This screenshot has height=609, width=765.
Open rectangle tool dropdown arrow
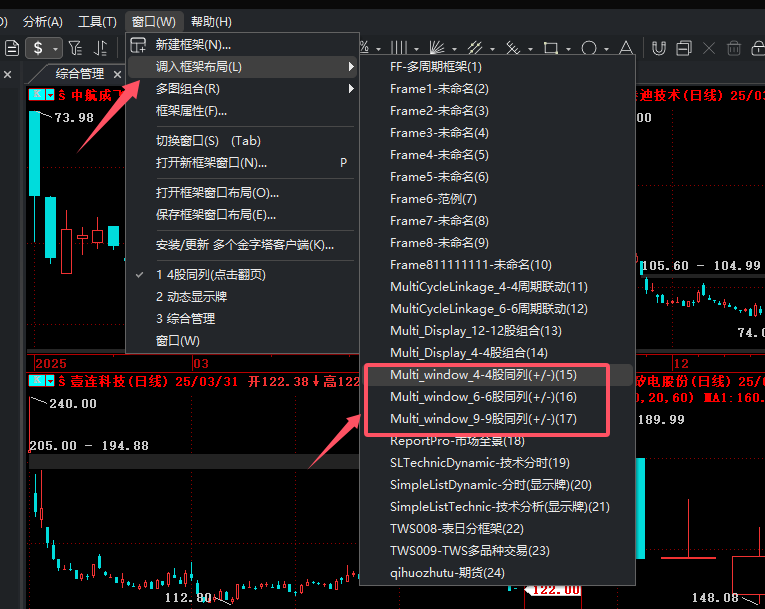(x=568, y=49)
